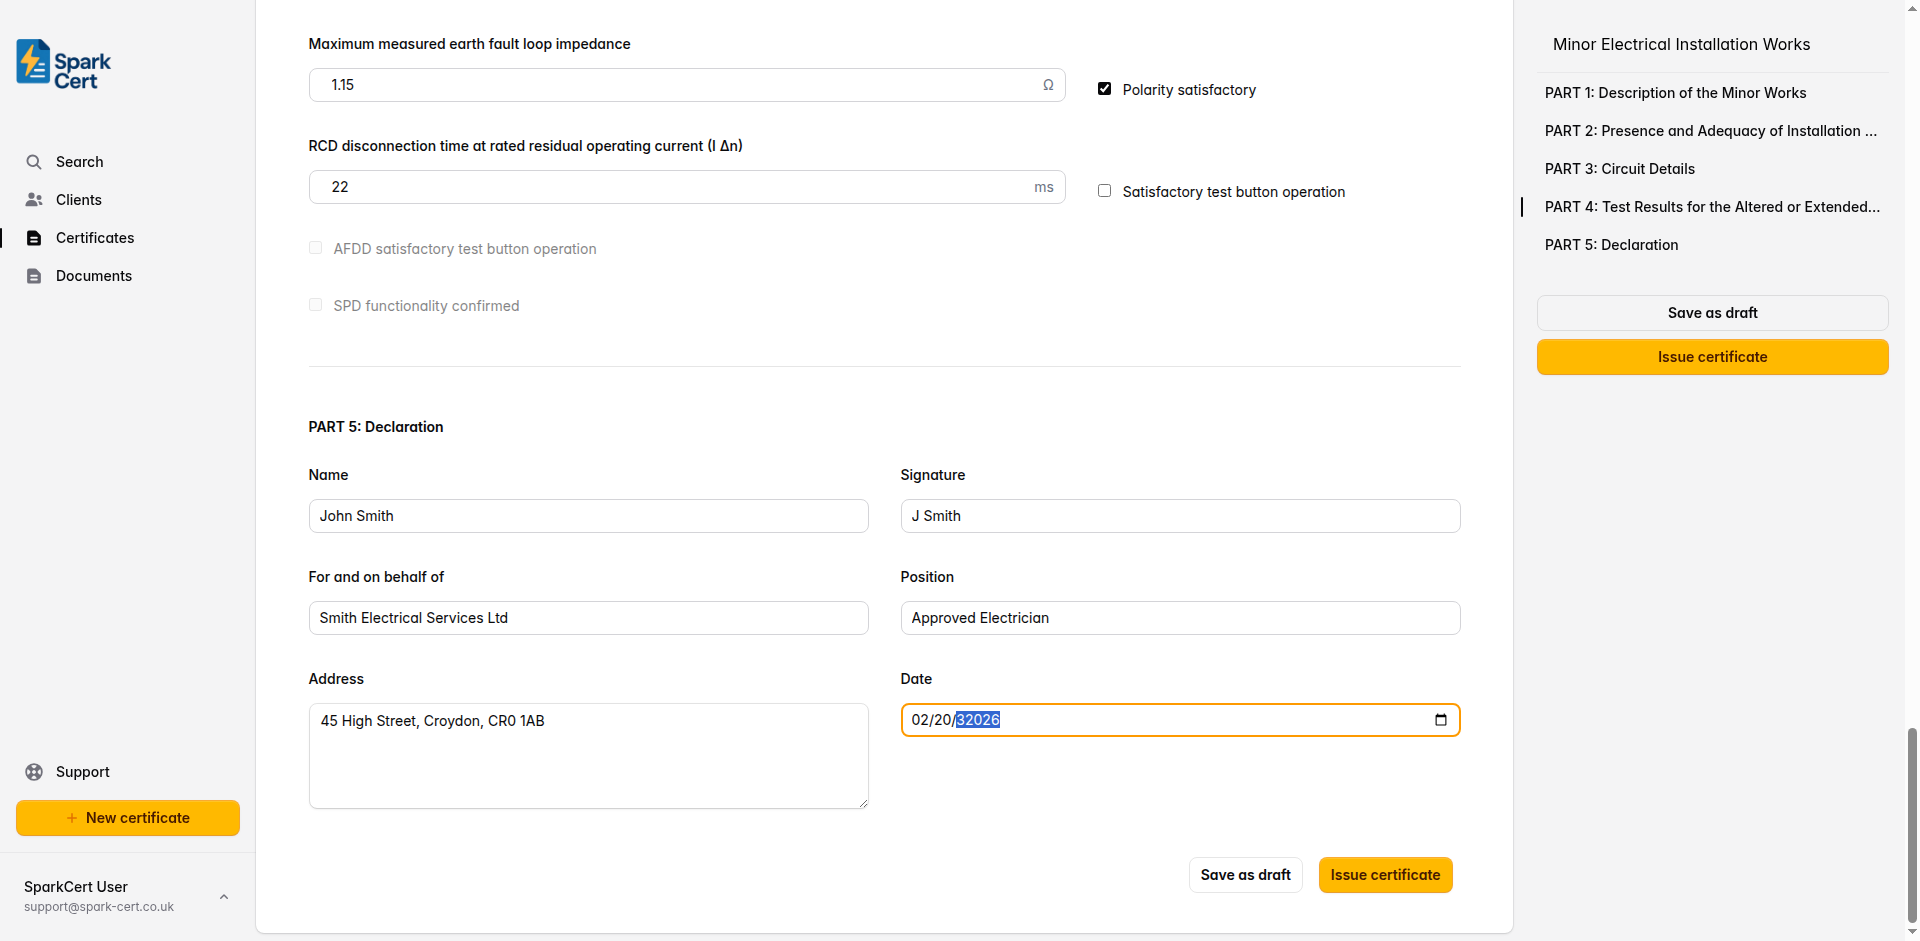1920x941 pixels.
Task: Go to PART 5: Declaration in outline
Action: coord(1611,245)
